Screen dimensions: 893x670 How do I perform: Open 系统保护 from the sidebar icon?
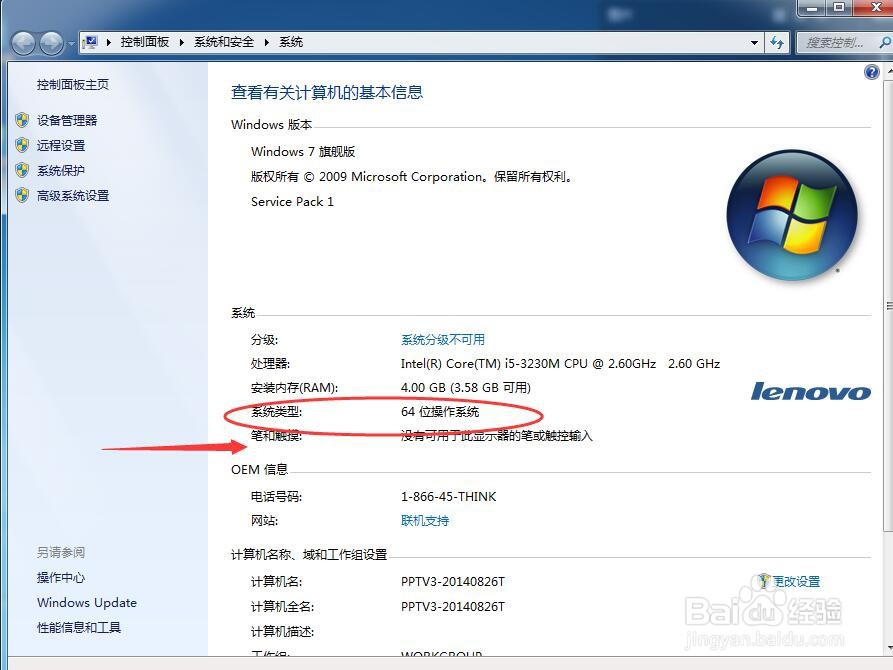[24, 168]
